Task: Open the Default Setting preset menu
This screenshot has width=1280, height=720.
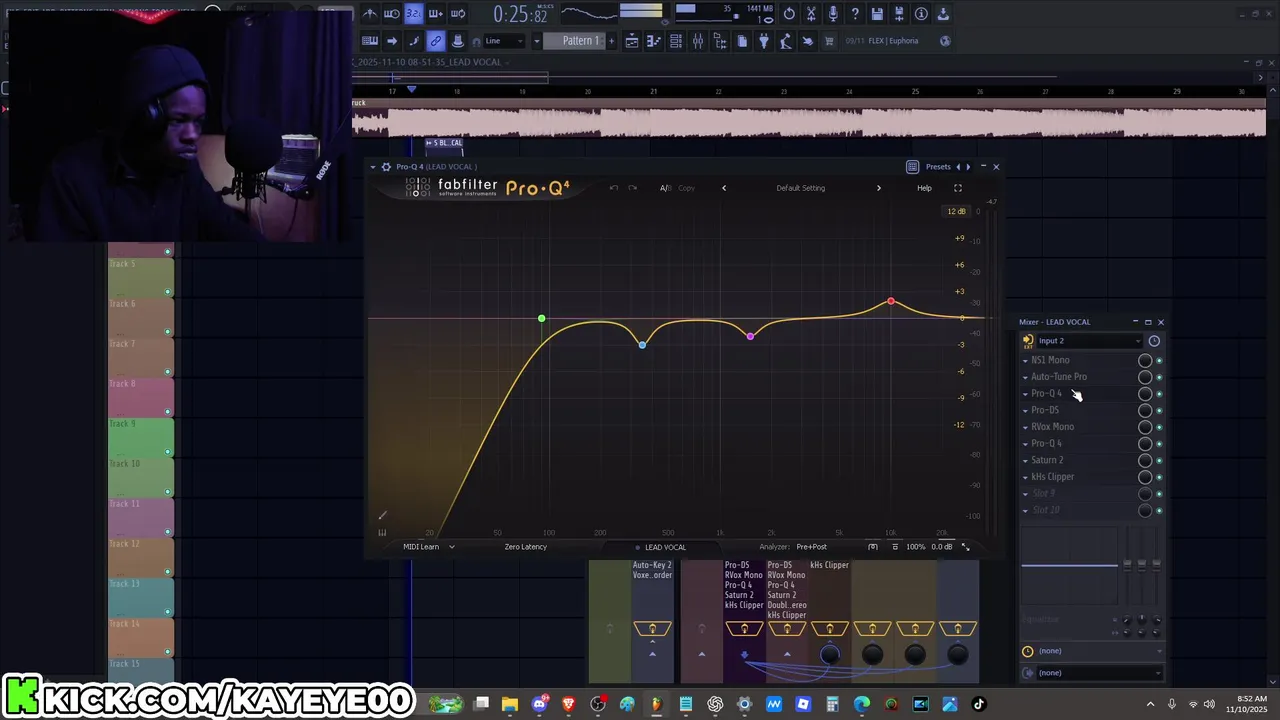Action: coord(801,188)
